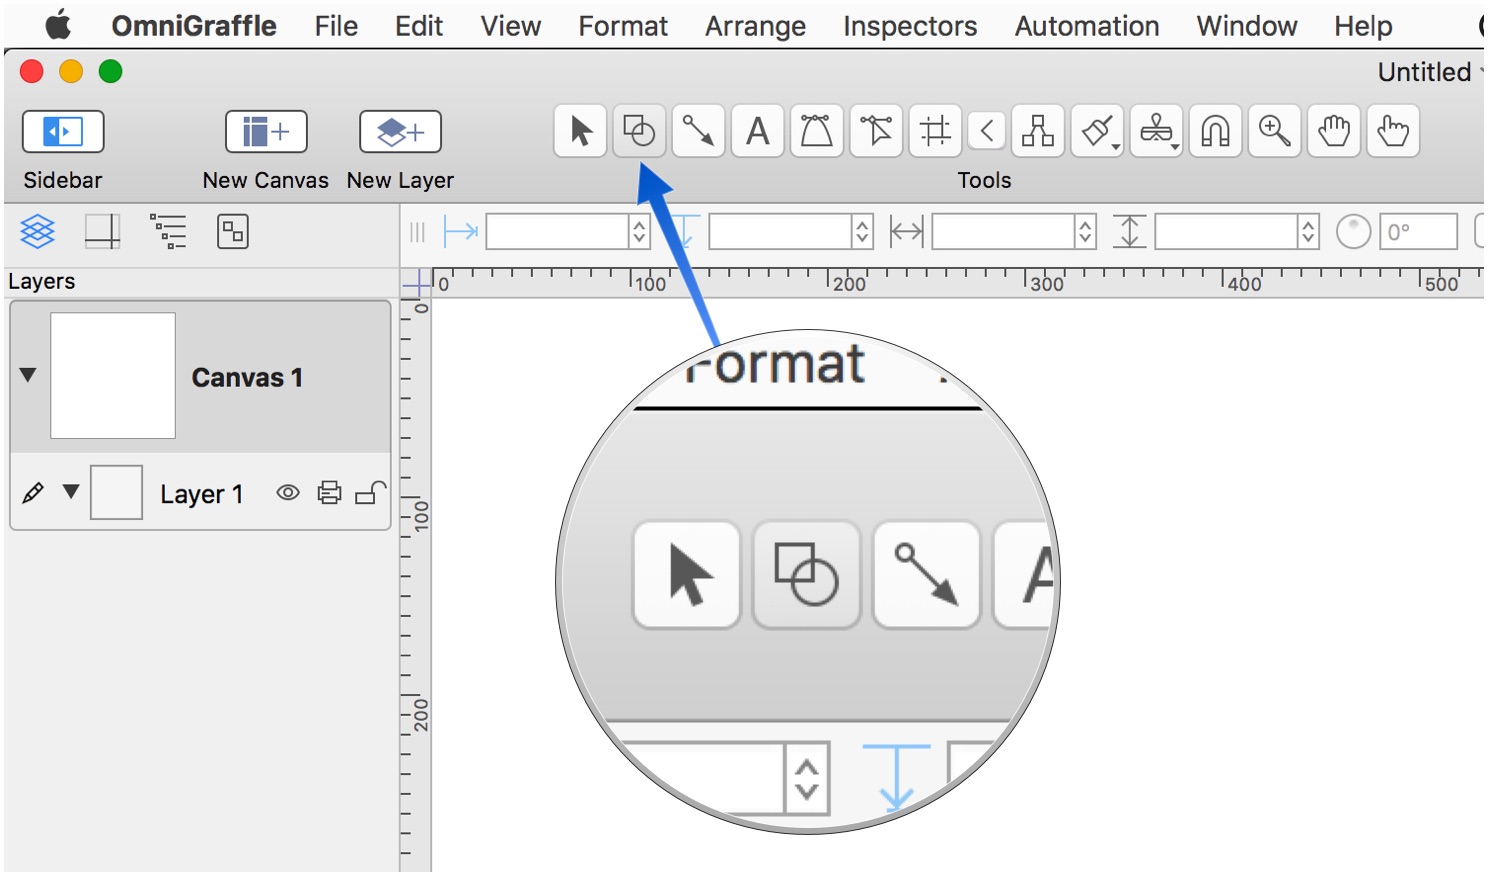Click the Canvas 1 thumbnail preview

[x=113, y=376]
